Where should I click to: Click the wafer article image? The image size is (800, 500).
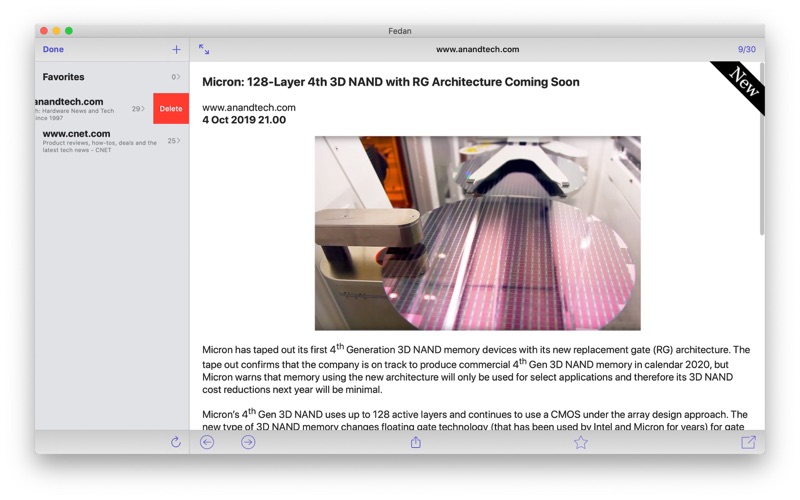[x=478, y=233]
